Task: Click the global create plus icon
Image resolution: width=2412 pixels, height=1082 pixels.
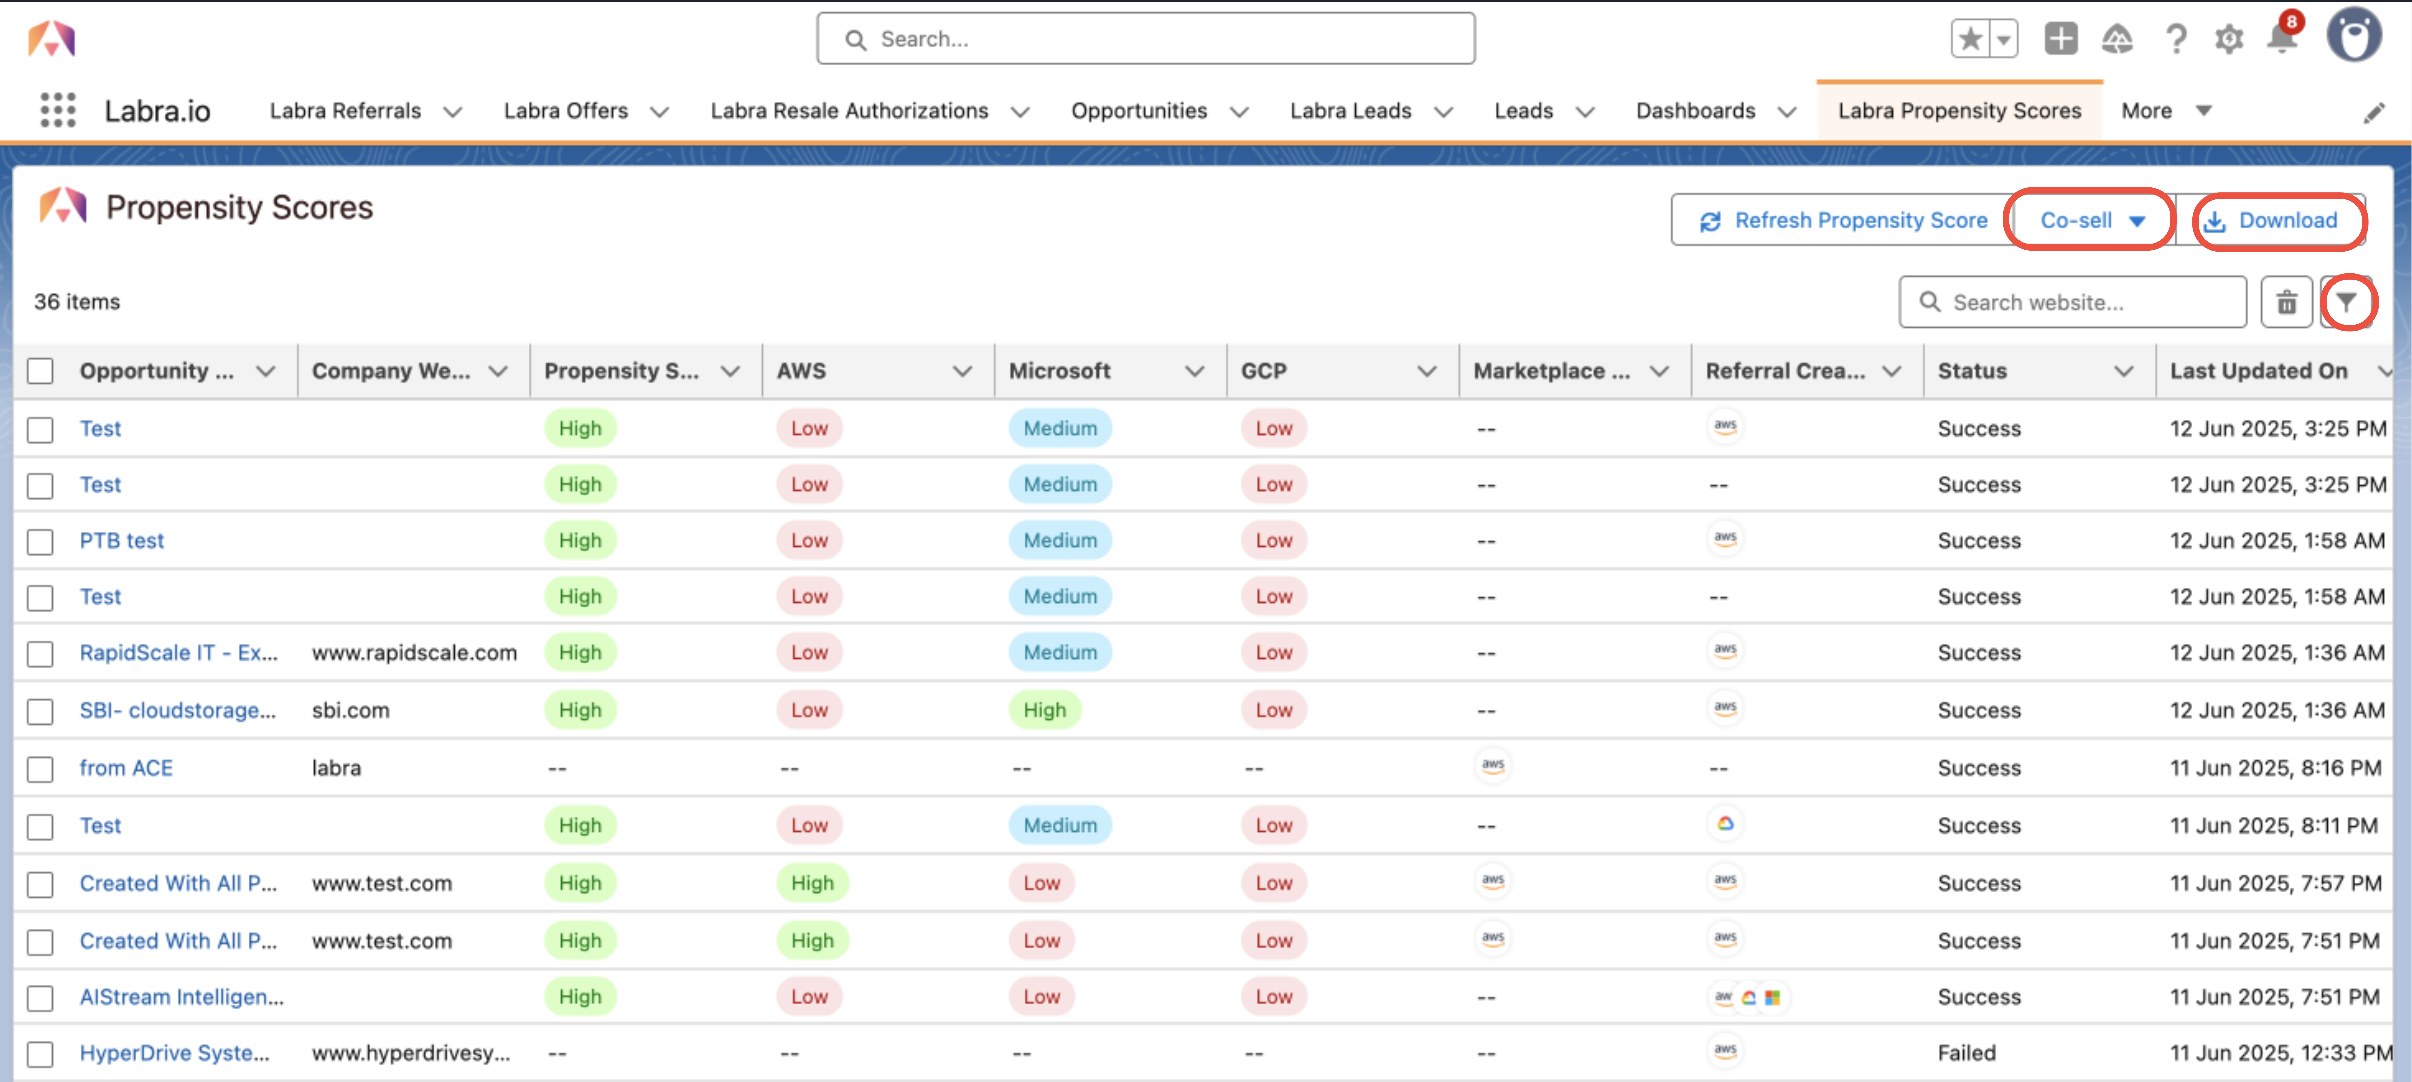Action: coord(2061,39)
